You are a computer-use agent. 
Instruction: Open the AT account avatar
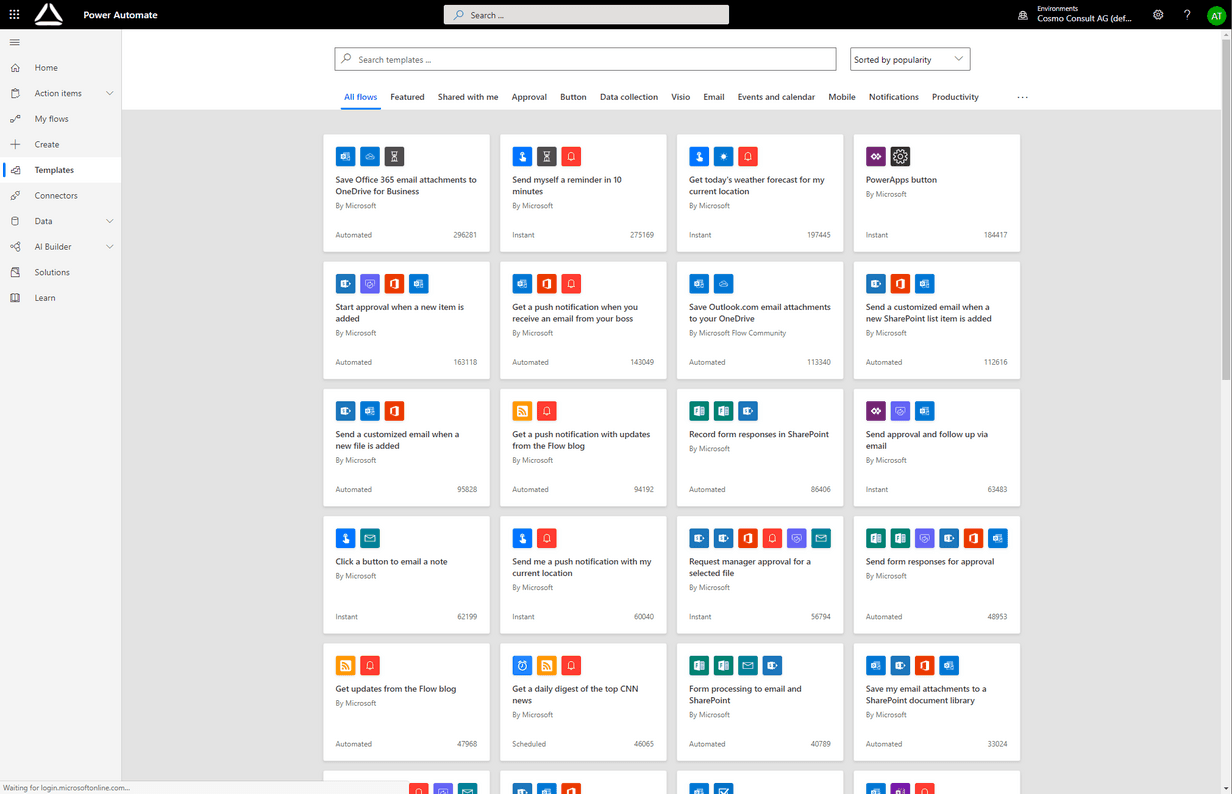pyautogui.click(x=1216, y=15)
